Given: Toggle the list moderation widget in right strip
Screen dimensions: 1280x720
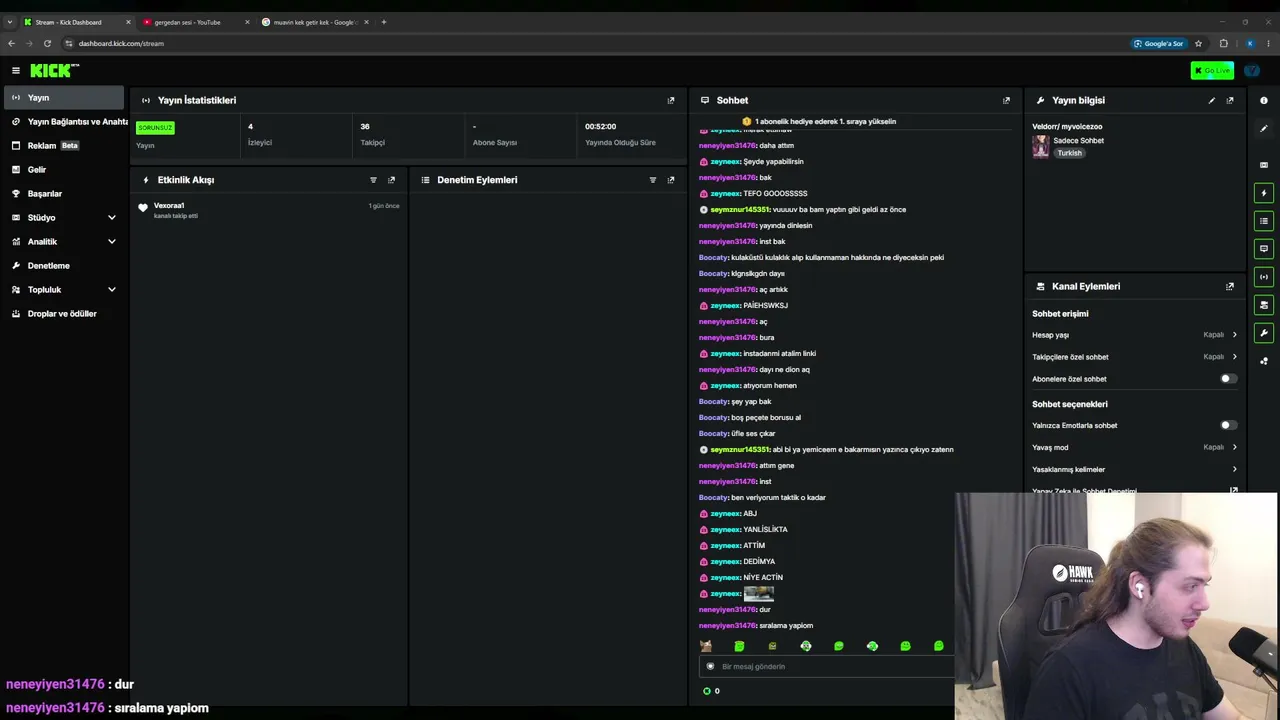Looking at the screenshot, I should click(x=1264, y=221).
